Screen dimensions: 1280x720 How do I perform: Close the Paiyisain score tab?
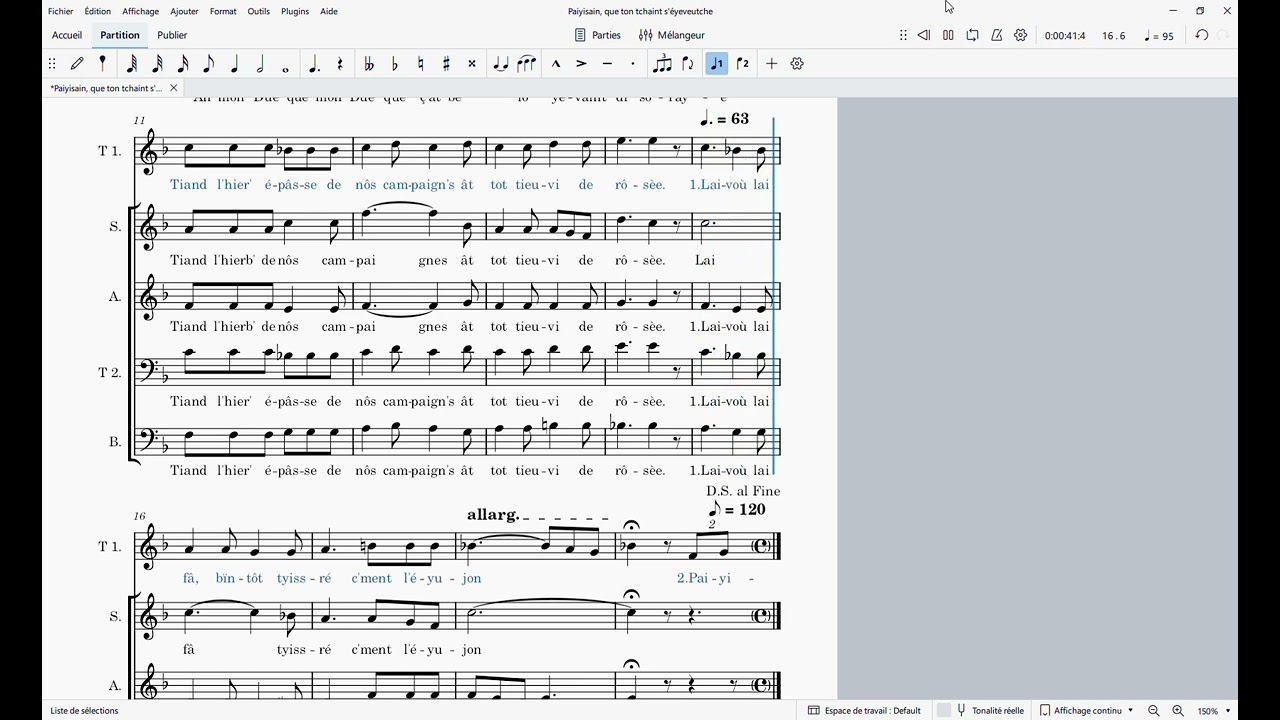pos(173,88)
